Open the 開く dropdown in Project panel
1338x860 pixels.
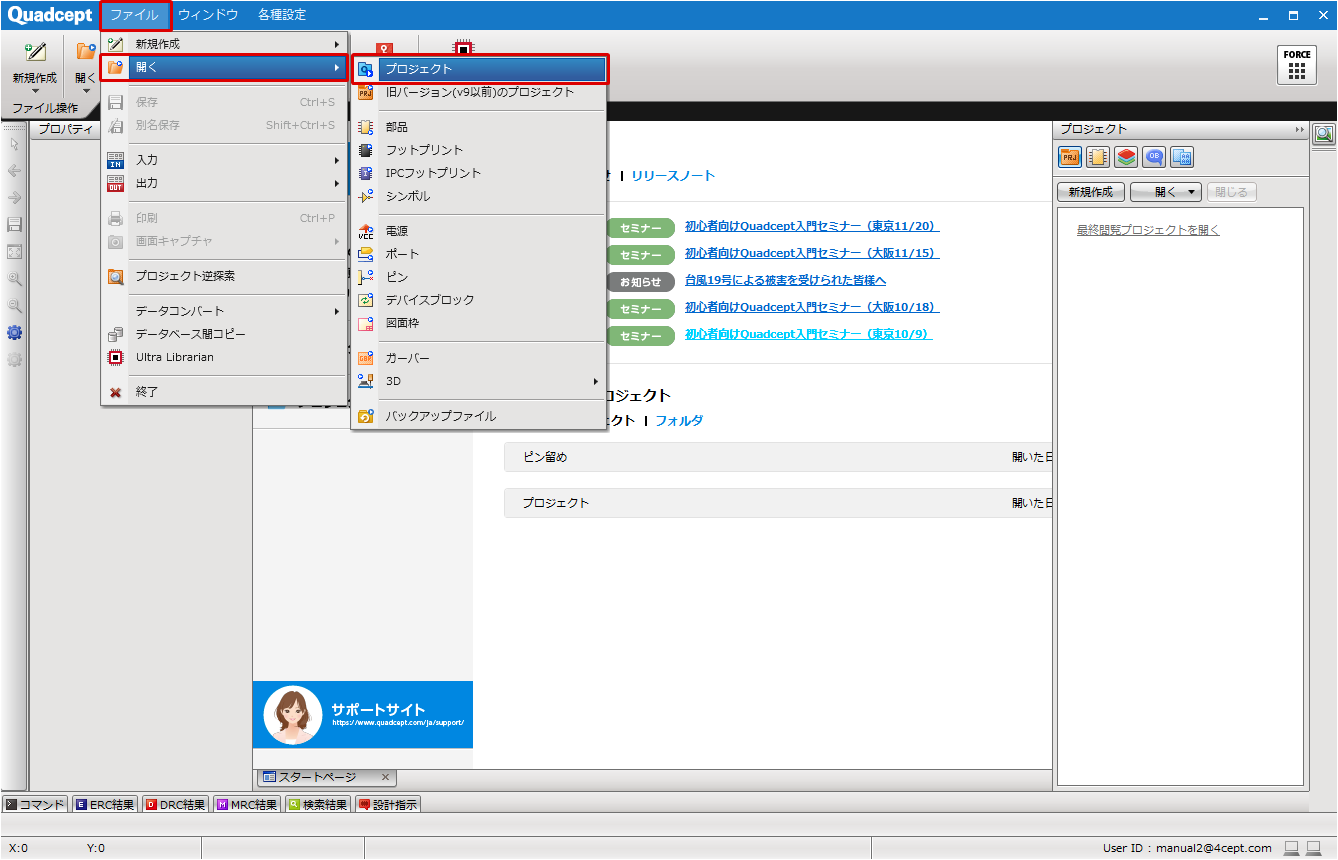click(1166, 192)
